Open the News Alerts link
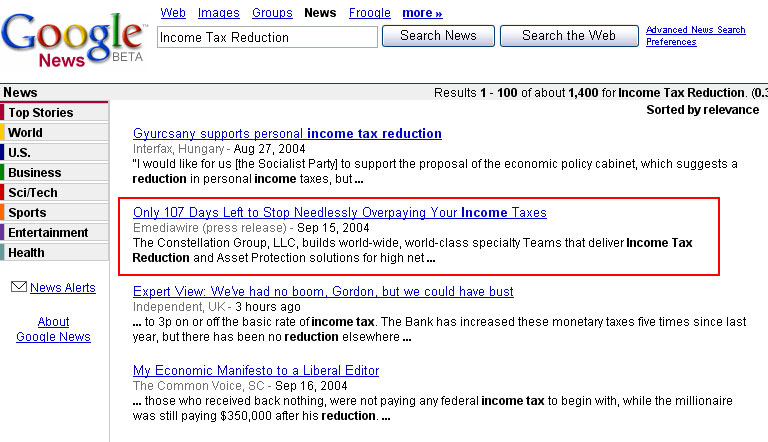The width and height of the screenshot is (768, 442). tap(63, 288)
